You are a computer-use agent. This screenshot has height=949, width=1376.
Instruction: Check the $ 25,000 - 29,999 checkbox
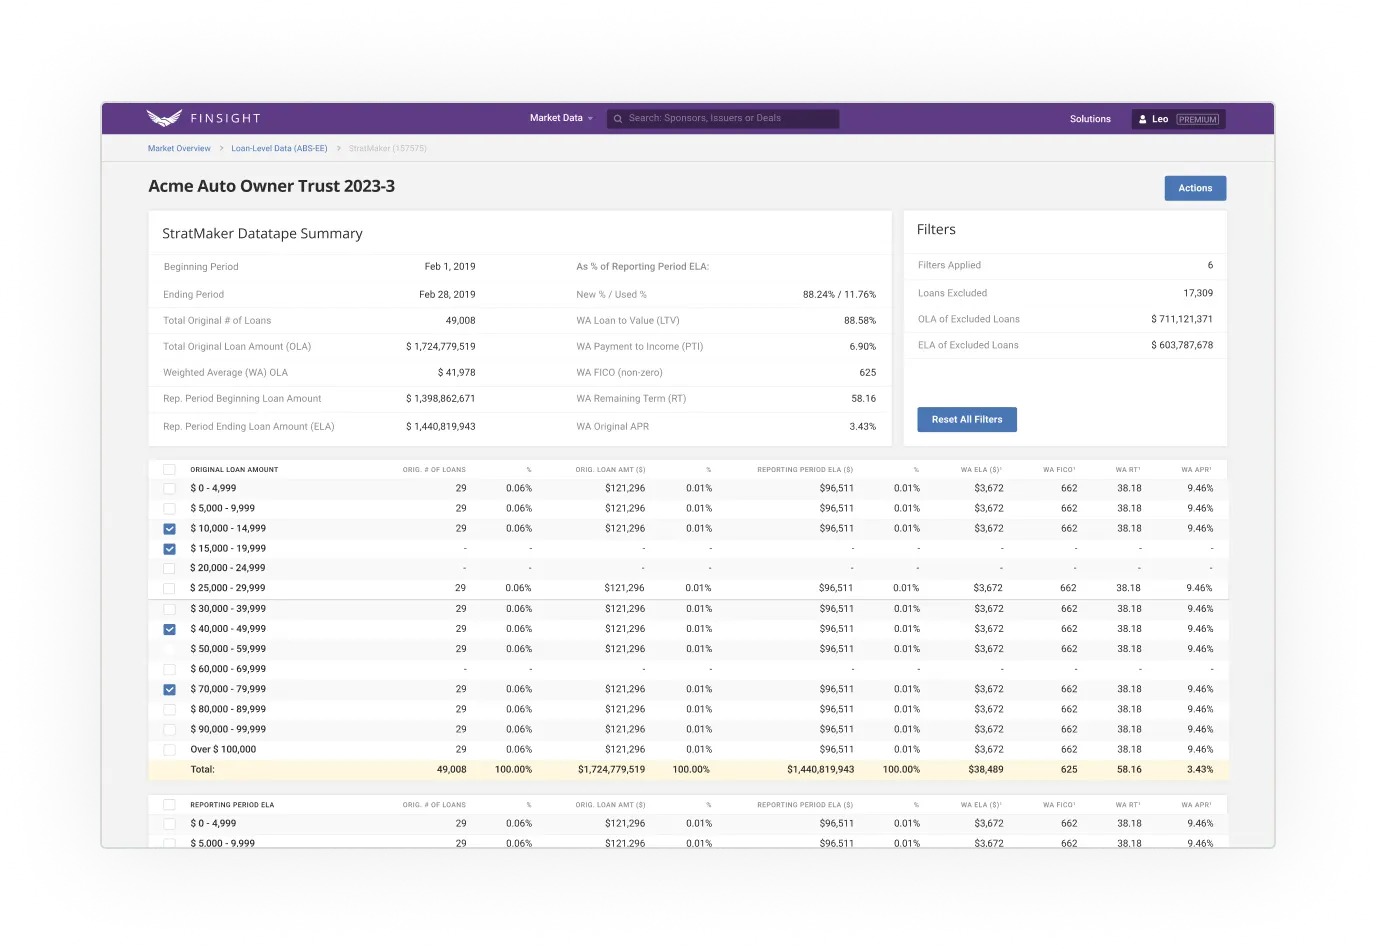click(x=169, y=589)
